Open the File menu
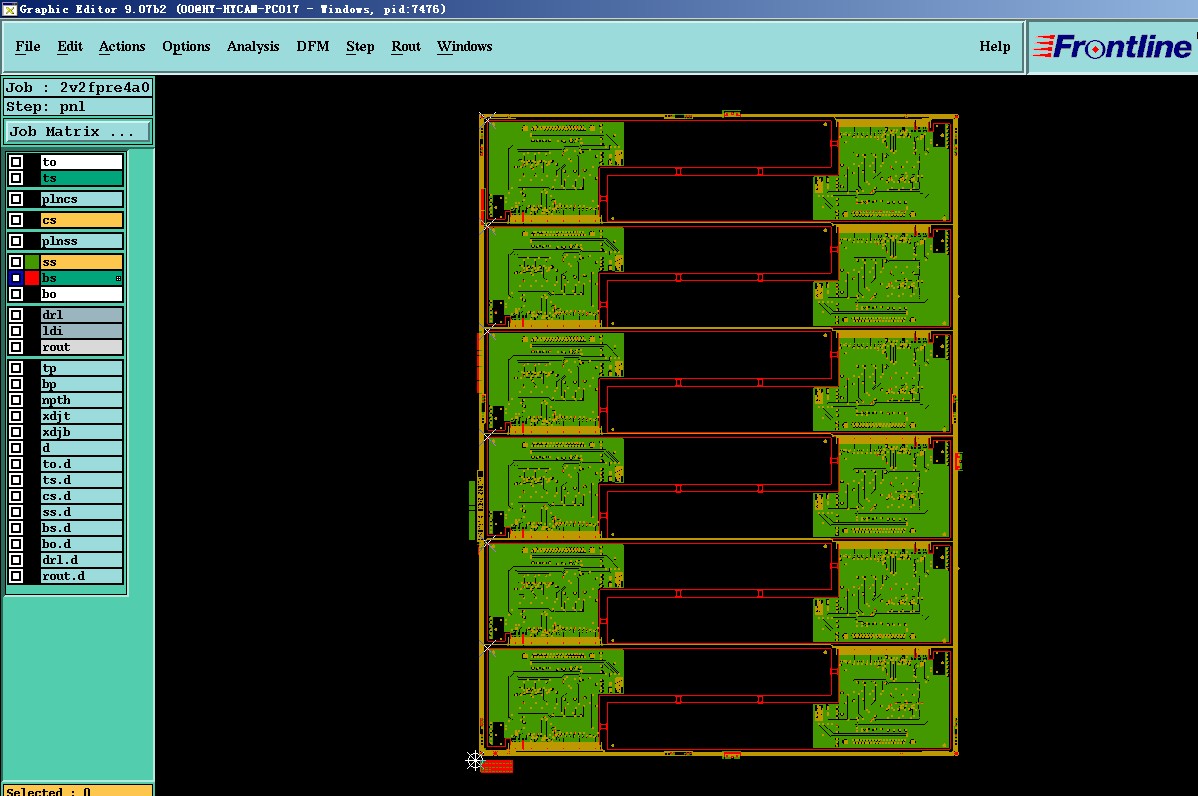The height and width of the screenshot is (796, 1198). click(x=28, y=47)
